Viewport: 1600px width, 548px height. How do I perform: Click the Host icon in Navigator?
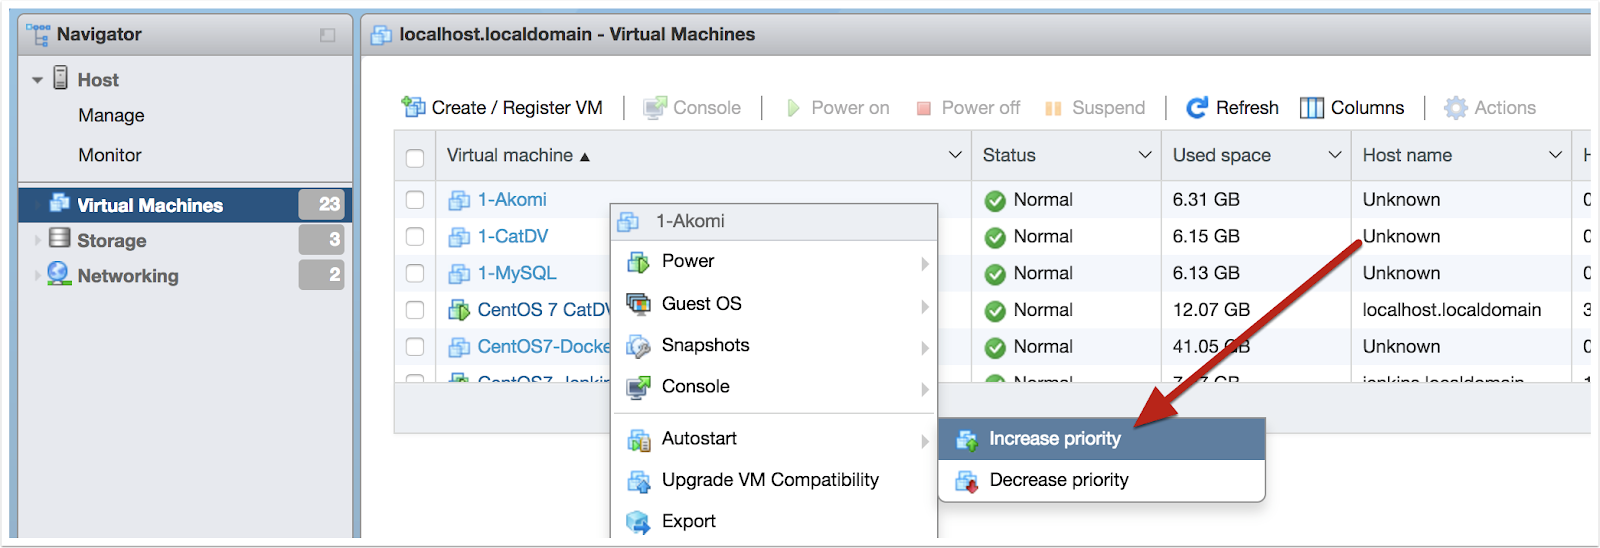click(61, 78)
